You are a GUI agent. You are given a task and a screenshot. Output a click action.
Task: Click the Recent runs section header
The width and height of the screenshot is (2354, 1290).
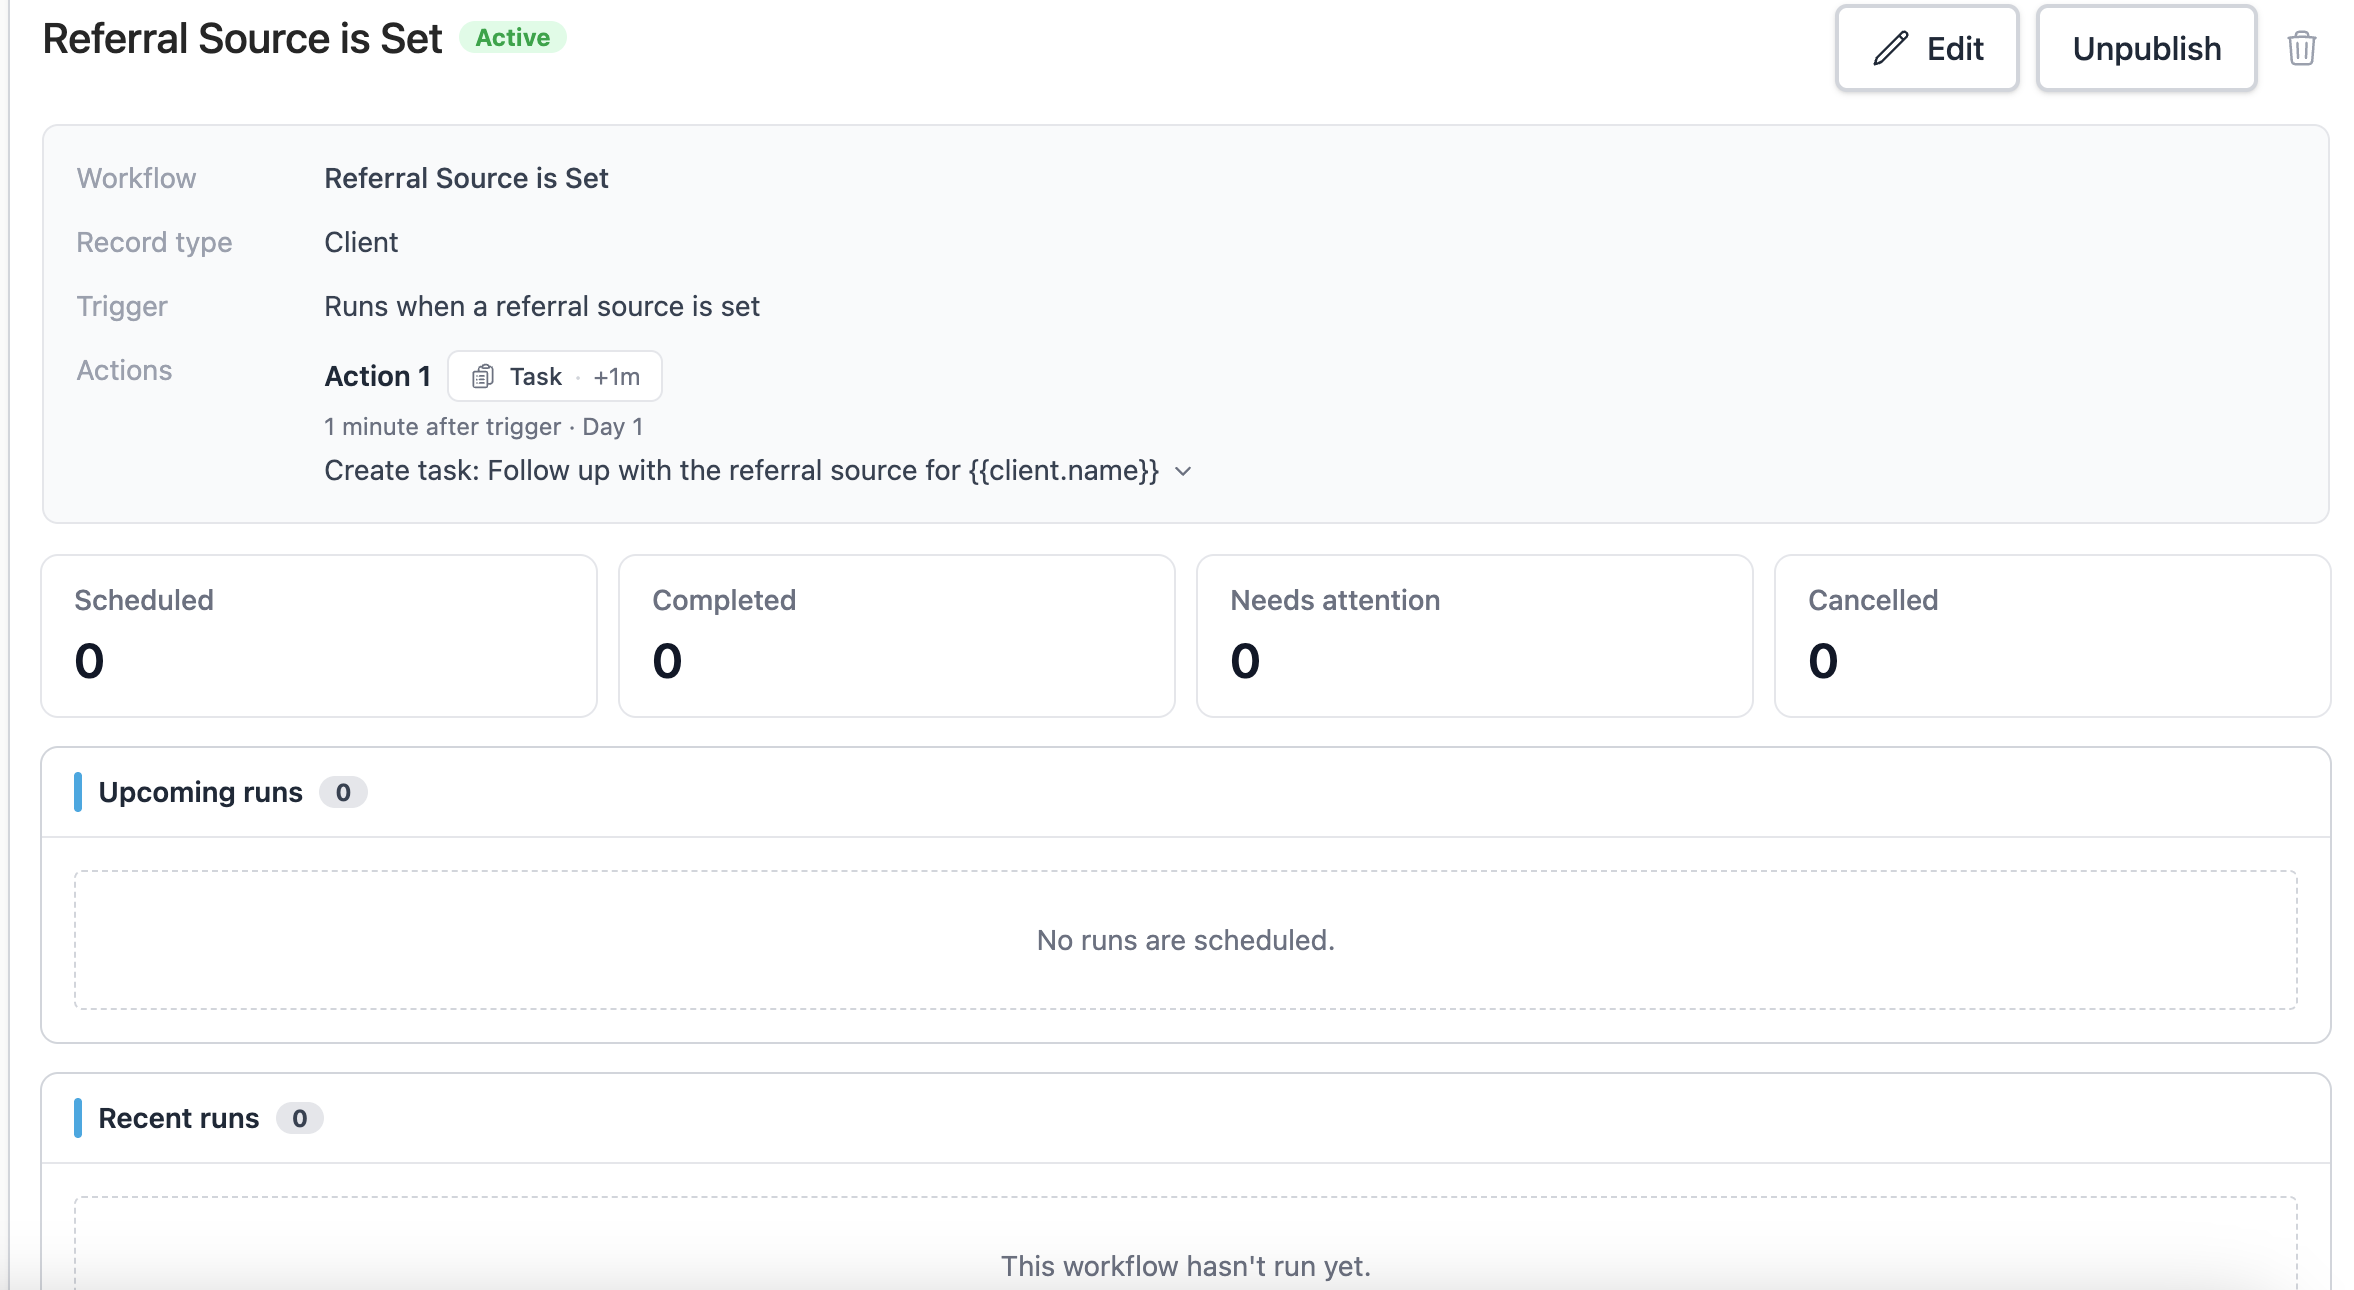click(178, 1118)
